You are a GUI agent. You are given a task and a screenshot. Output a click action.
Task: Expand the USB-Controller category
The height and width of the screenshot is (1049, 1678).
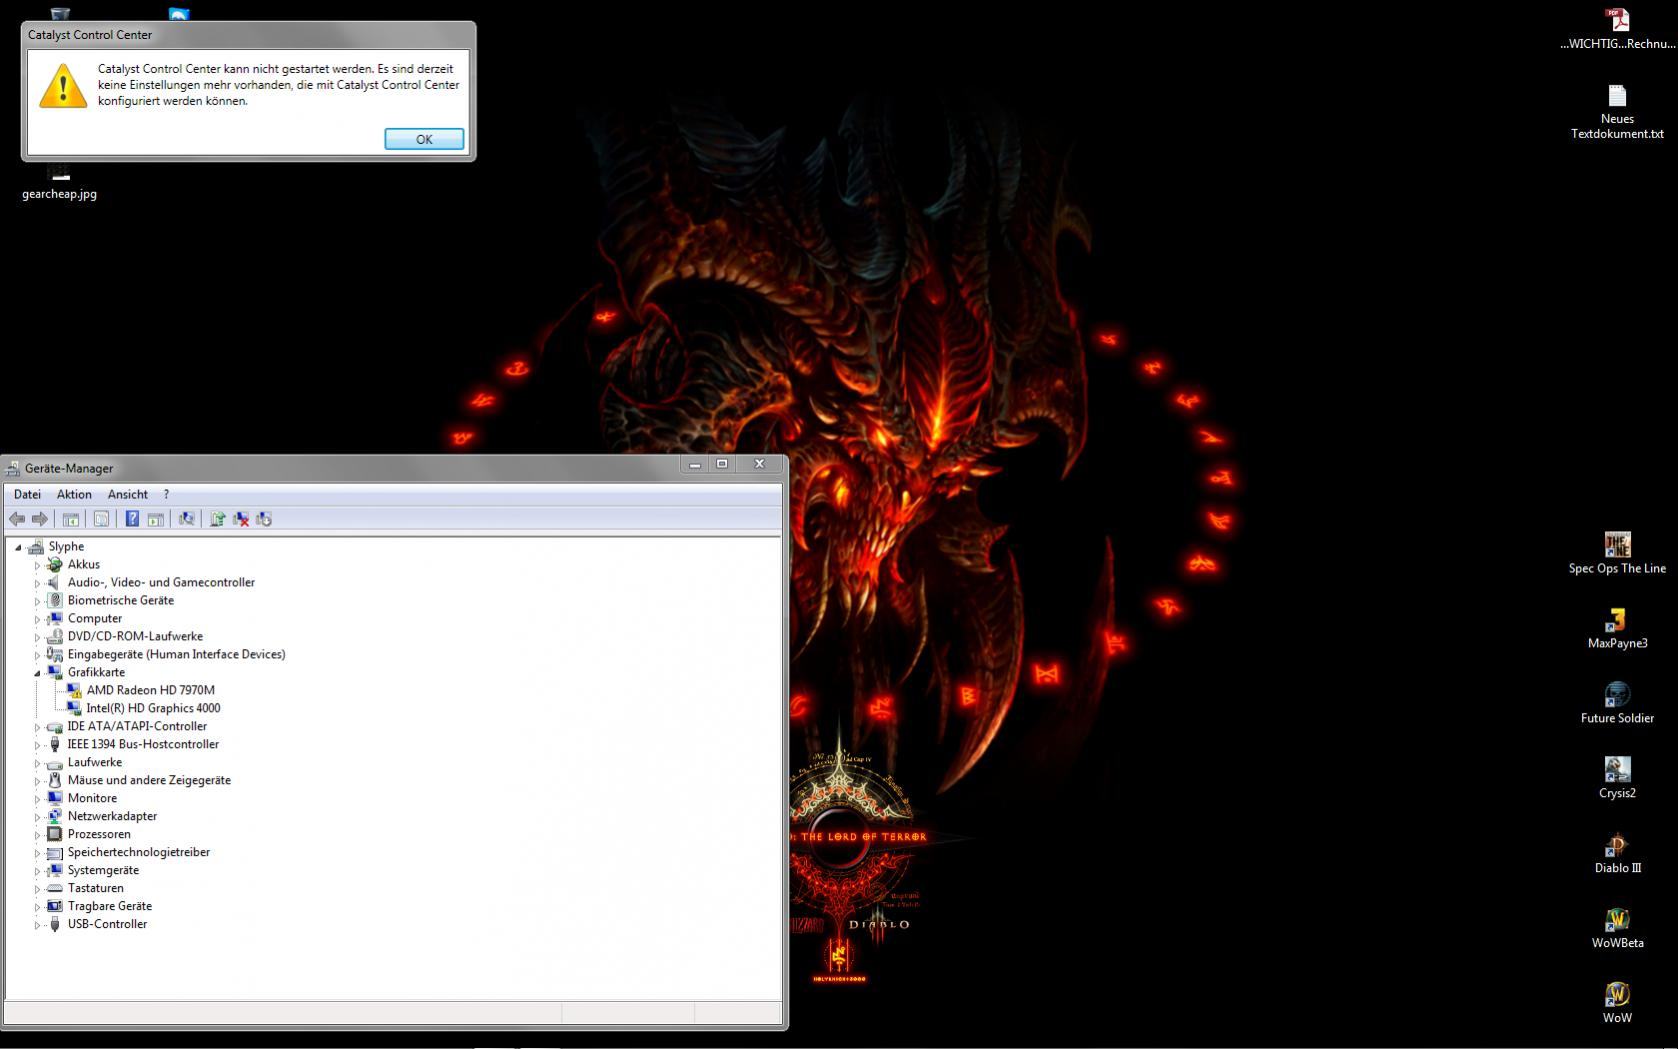click(37, 925)
